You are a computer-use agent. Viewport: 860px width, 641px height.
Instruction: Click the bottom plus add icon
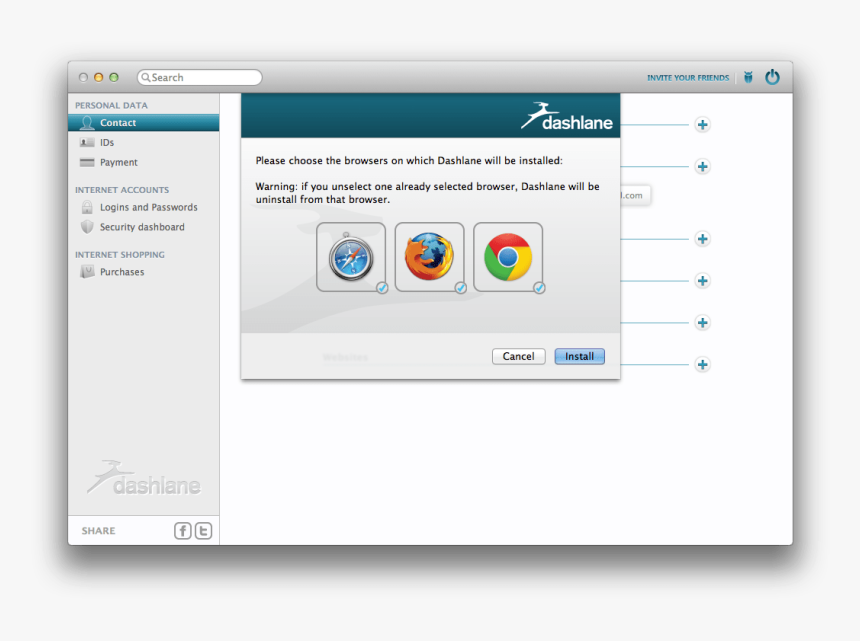pos(703,364)
